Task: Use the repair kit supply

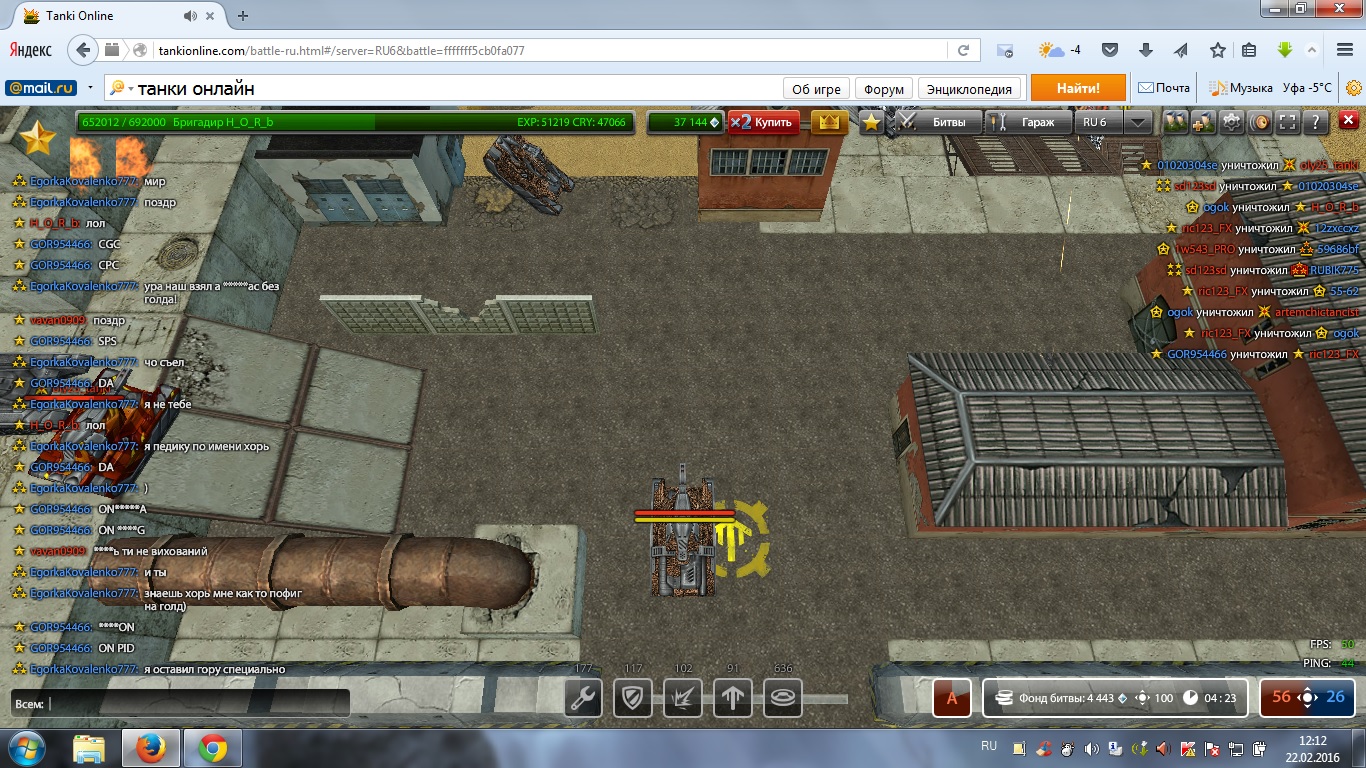Action: pos(583,697)
